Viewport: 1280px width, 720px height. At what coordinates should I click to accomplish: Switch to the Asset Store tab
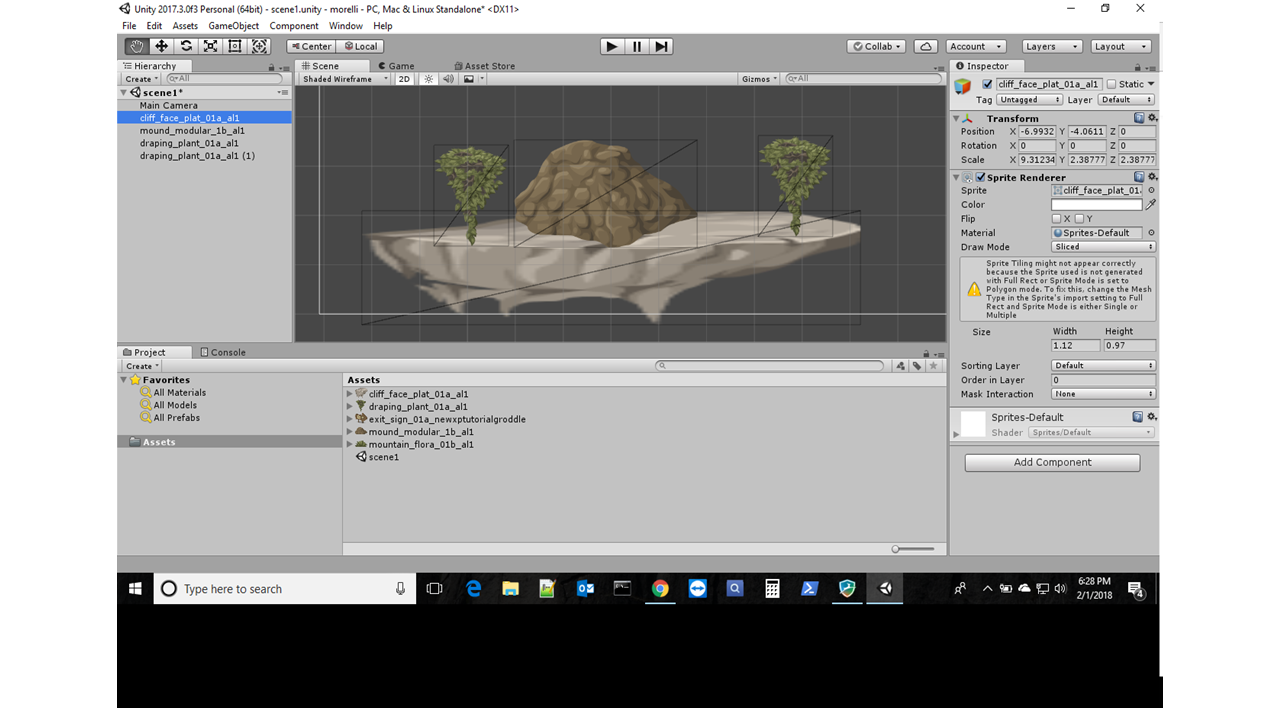tap(484, 66)
